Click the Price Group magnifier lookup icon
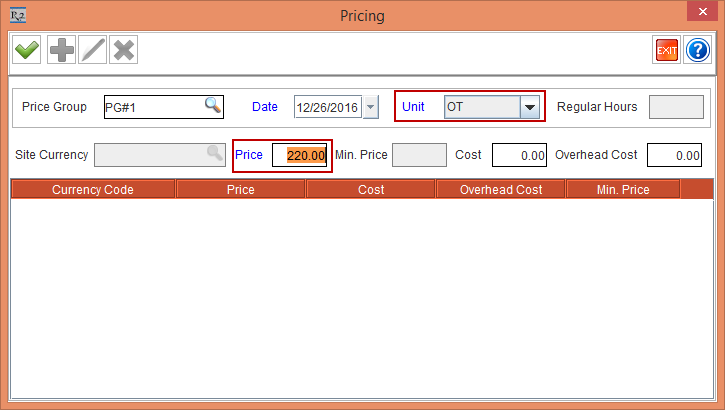725x410 pixels. pyautogui.click(x=213, y=106)
